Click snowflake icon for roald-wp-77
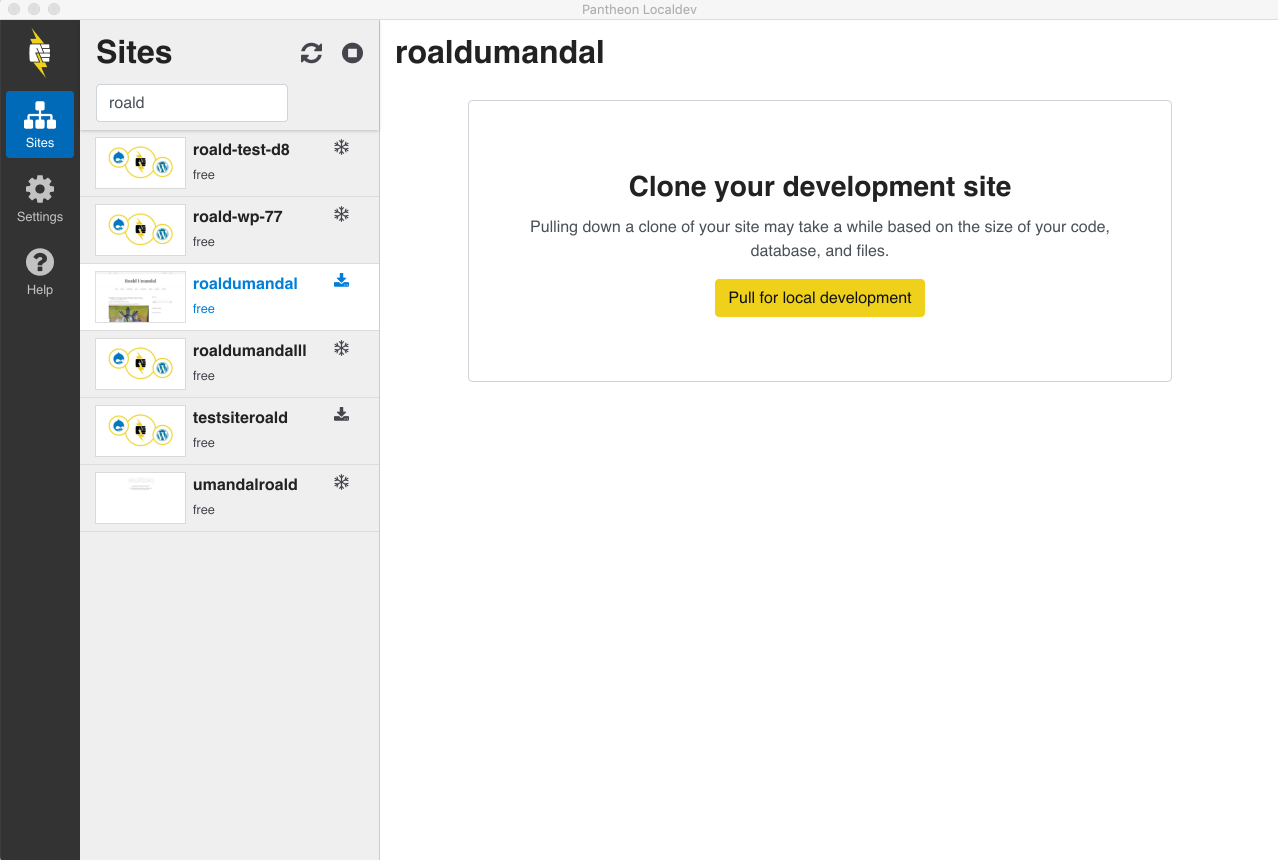 click(x=341, y=215)
